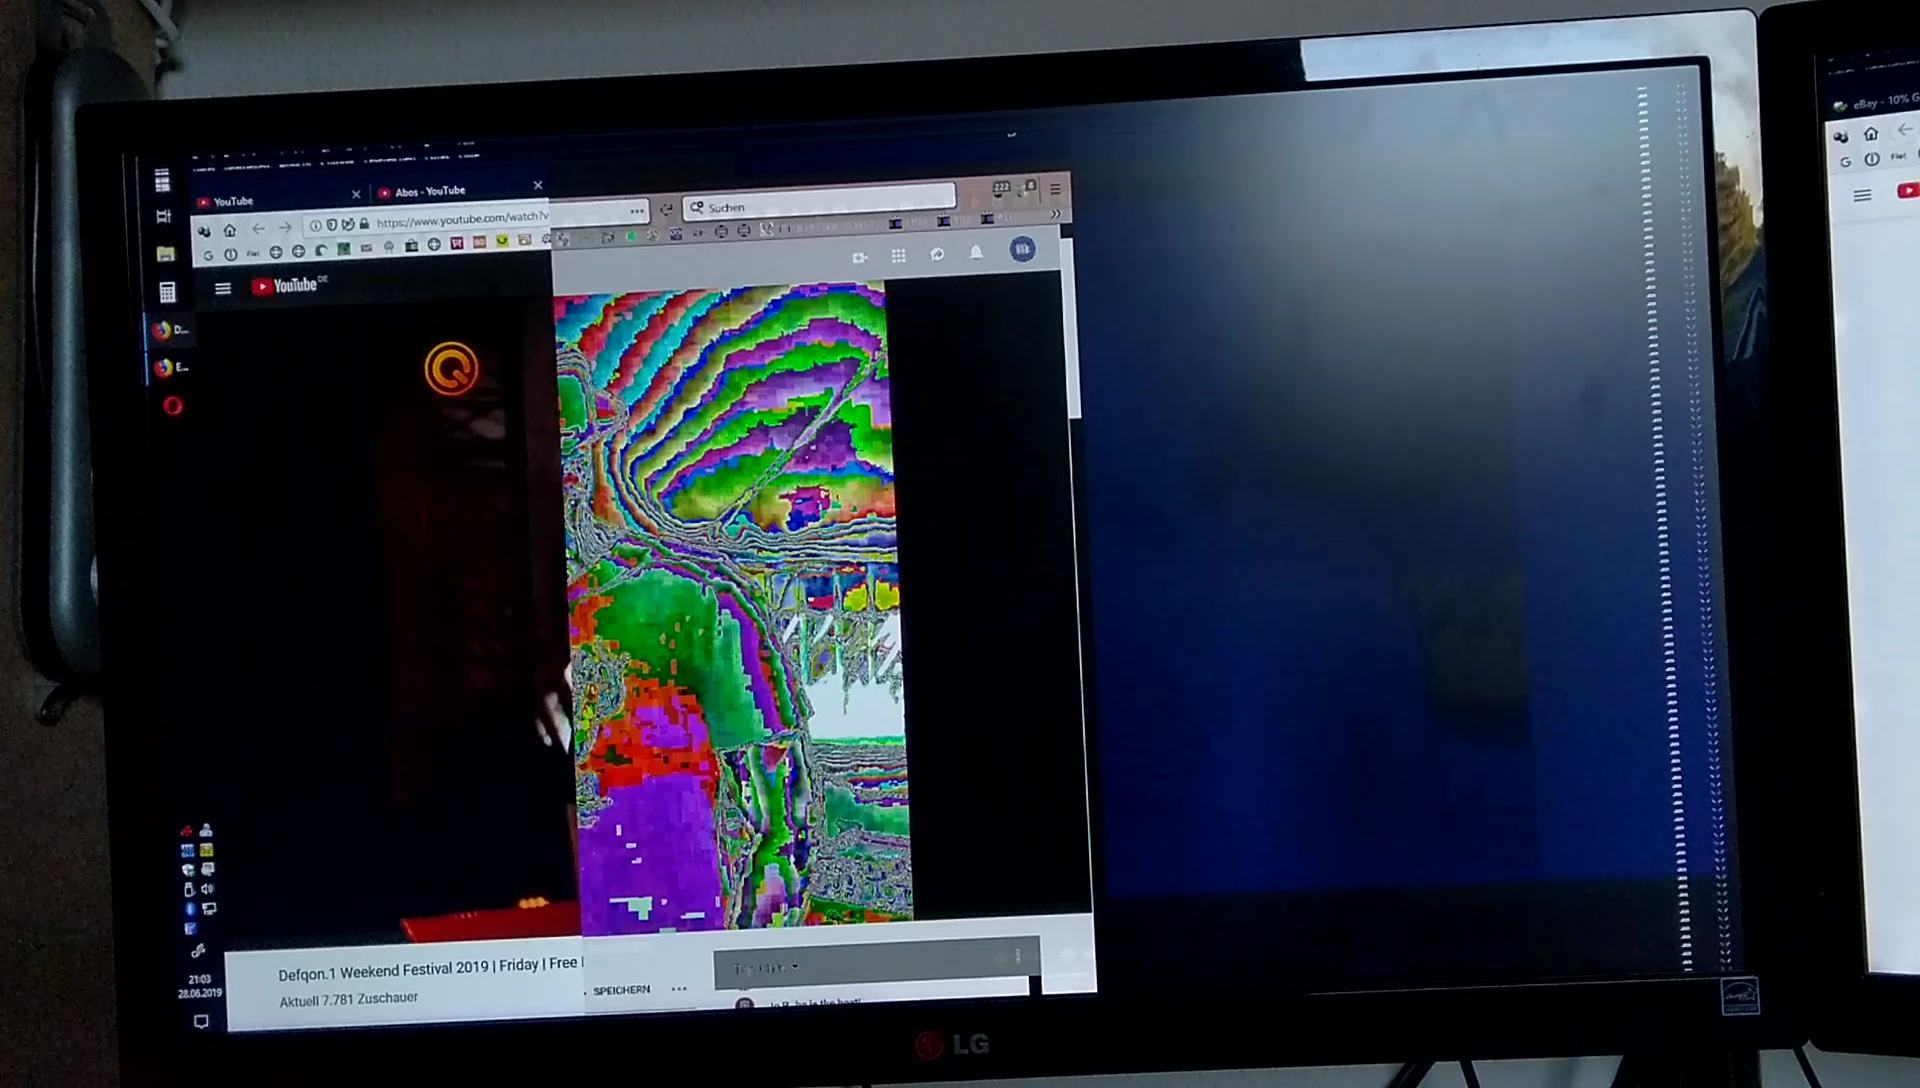The height and width of the screenshot is (1088, 1920).
Task: Reload the page
Action: pyautogui.click(x=666, y=210)
